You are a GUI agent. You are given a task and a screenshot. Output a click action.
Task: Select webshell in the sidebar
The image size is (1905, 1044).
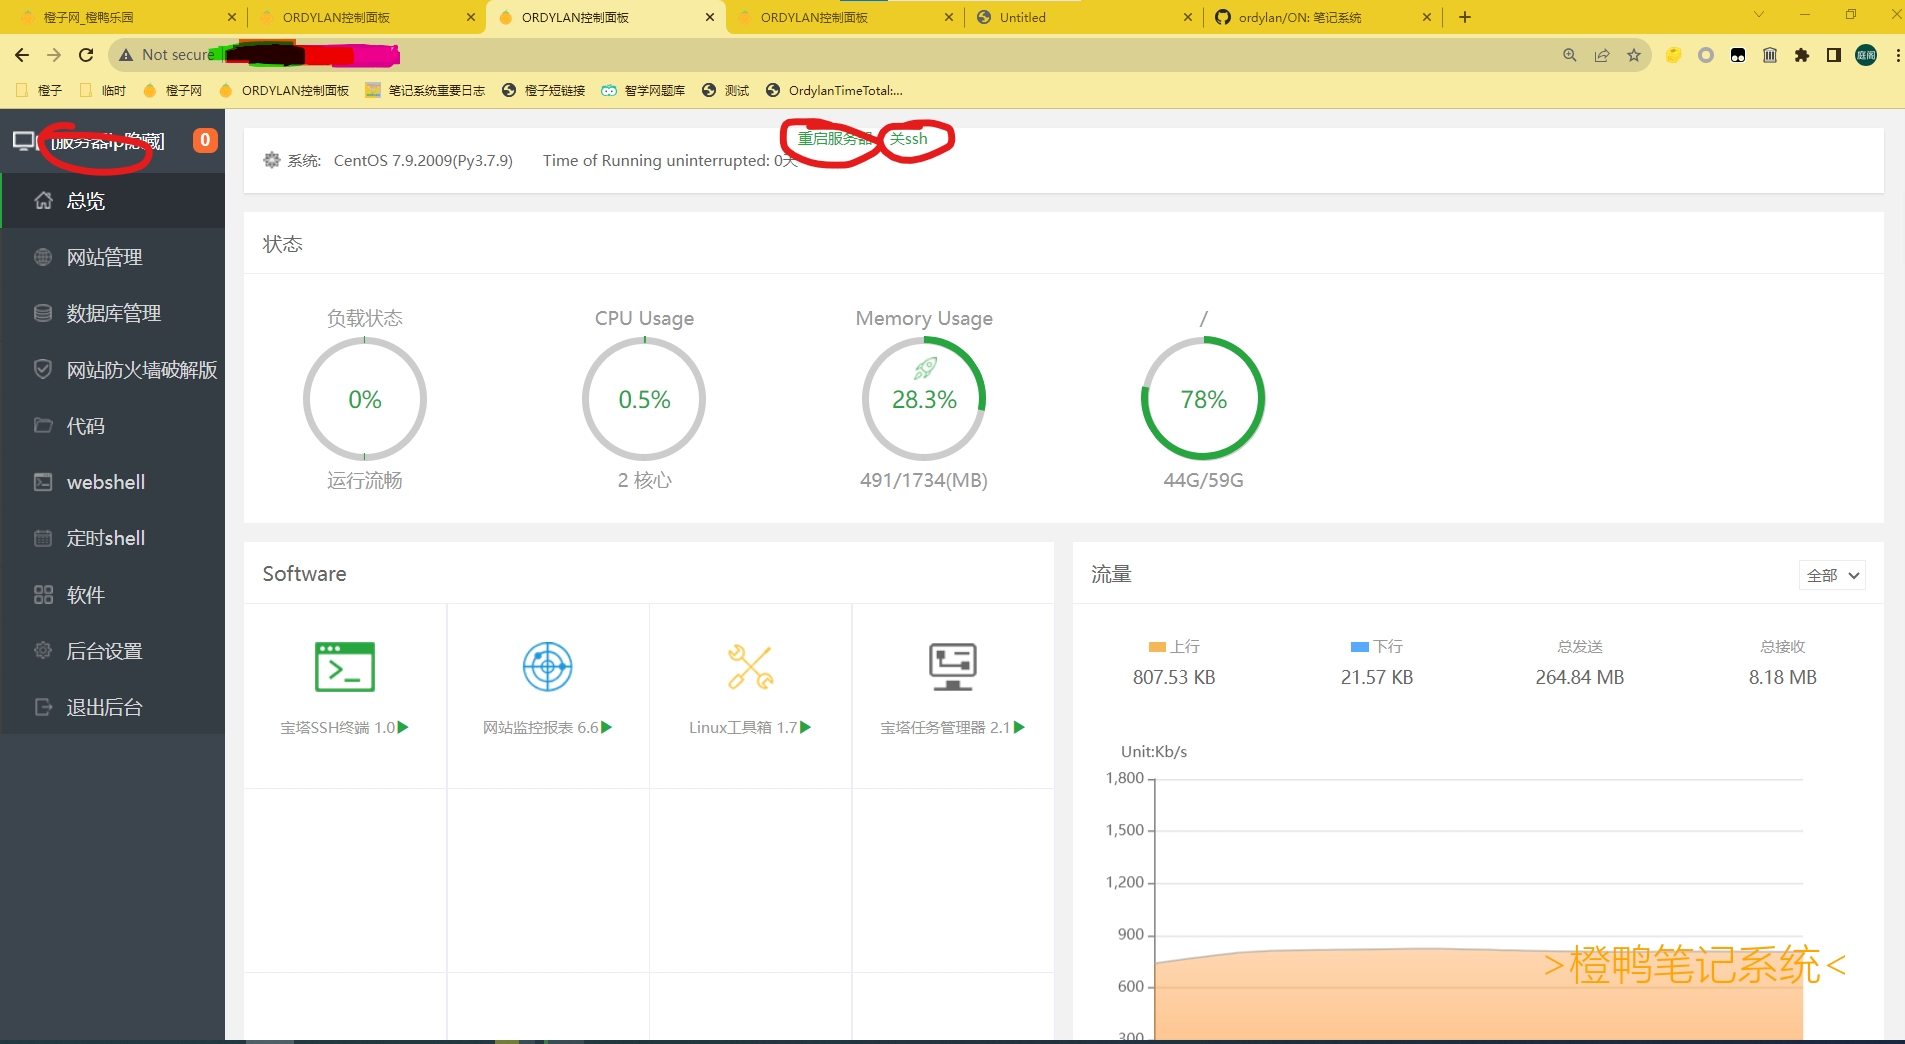pyautogui.click(x=103, y=482)
